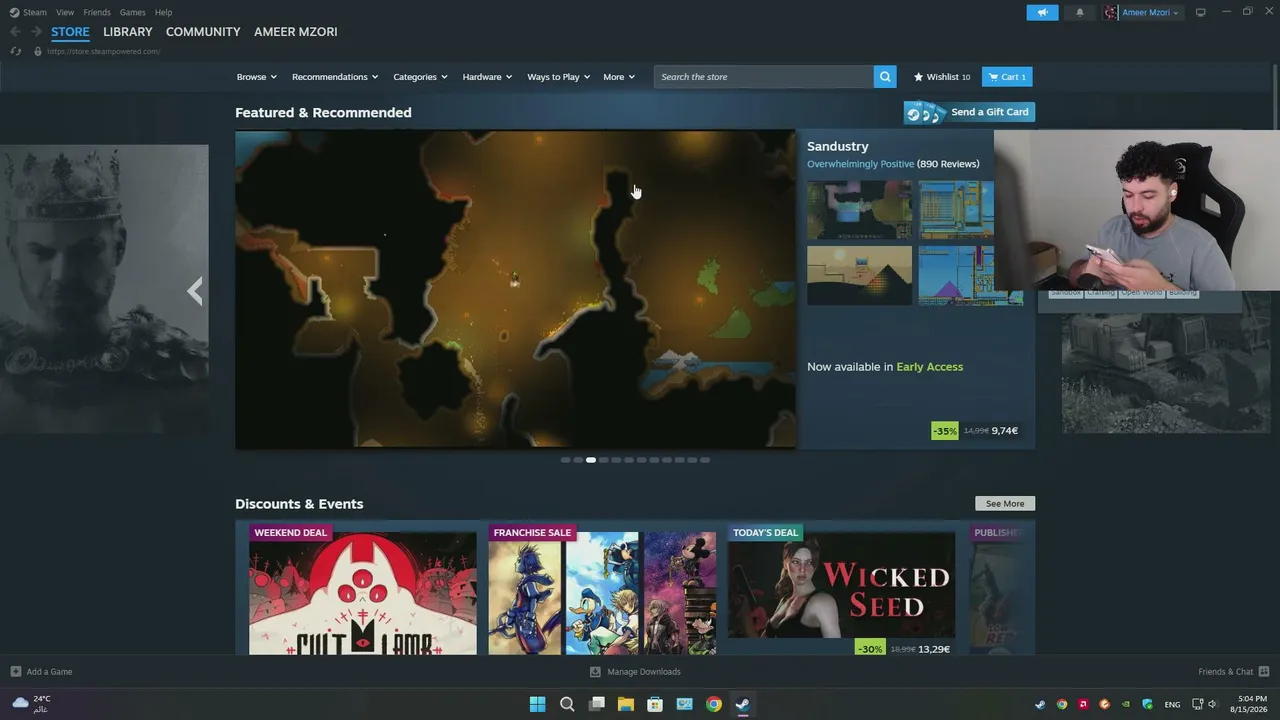Viewport: 1280px width, 720px height.
Task: Open the Ameer Mzori account dropdown
Action: [x=1142, y=12]
